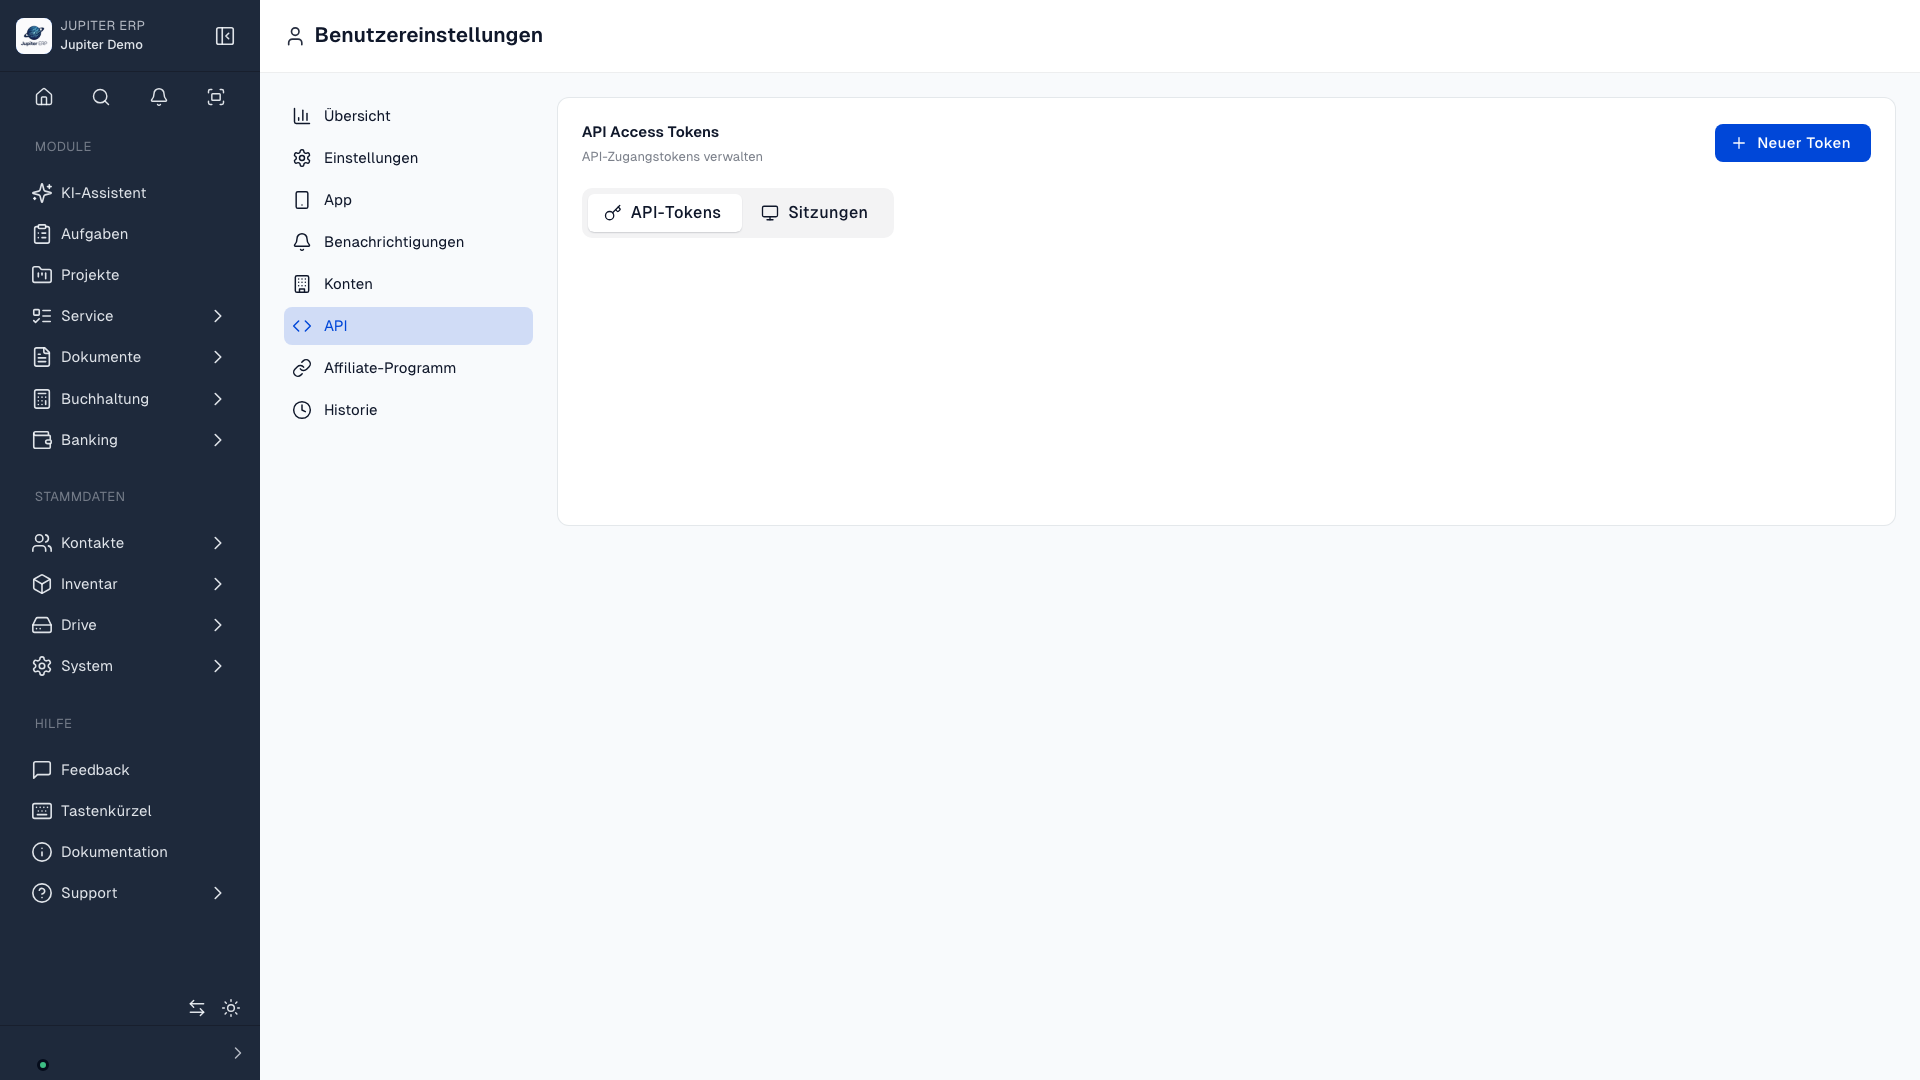Open Projekte module
The image size is (1920, 1080).
tap(130, 275)
